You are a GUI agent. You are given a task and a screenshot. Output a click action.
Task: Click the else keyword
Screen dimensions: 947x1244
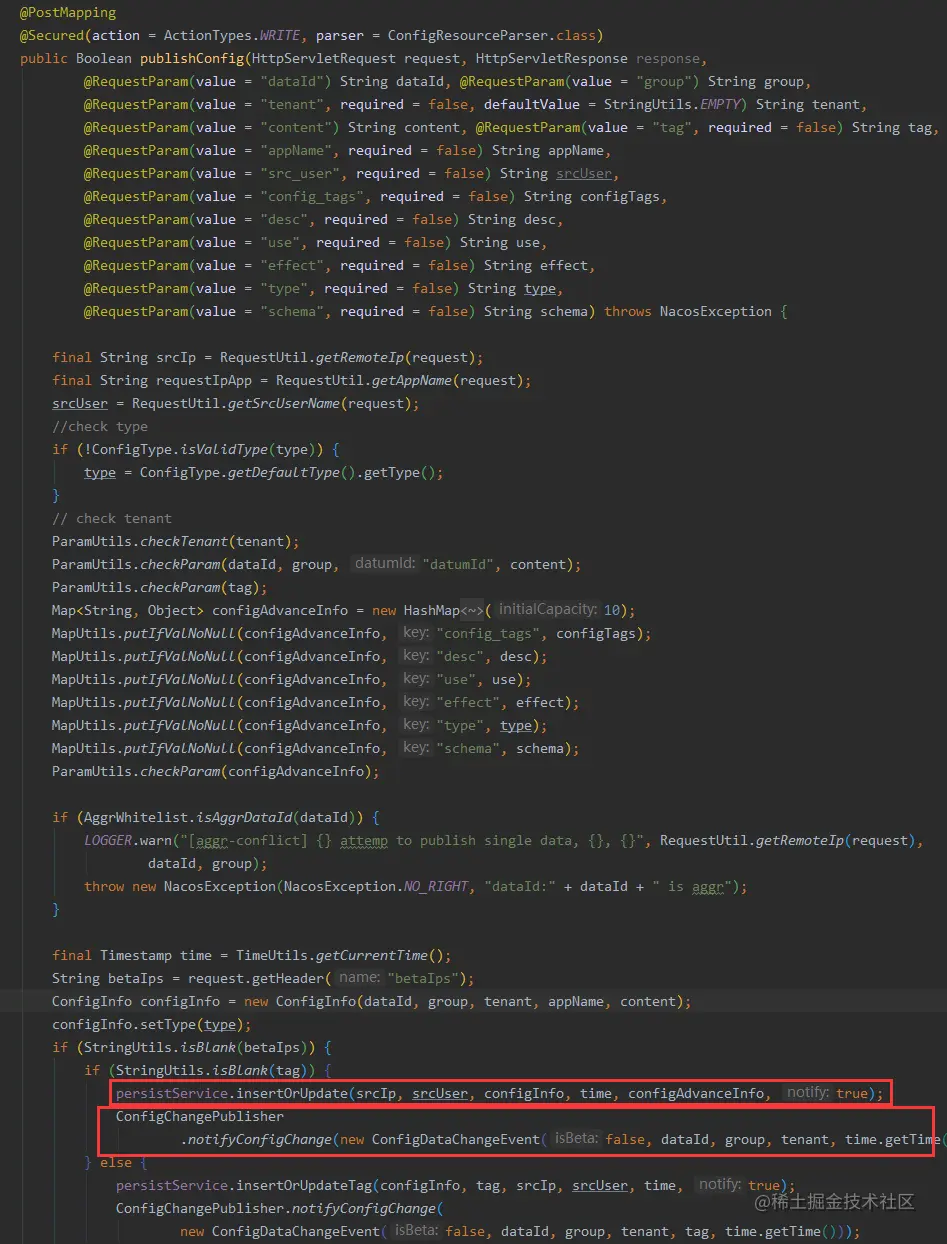click(x=116, y=1162)
